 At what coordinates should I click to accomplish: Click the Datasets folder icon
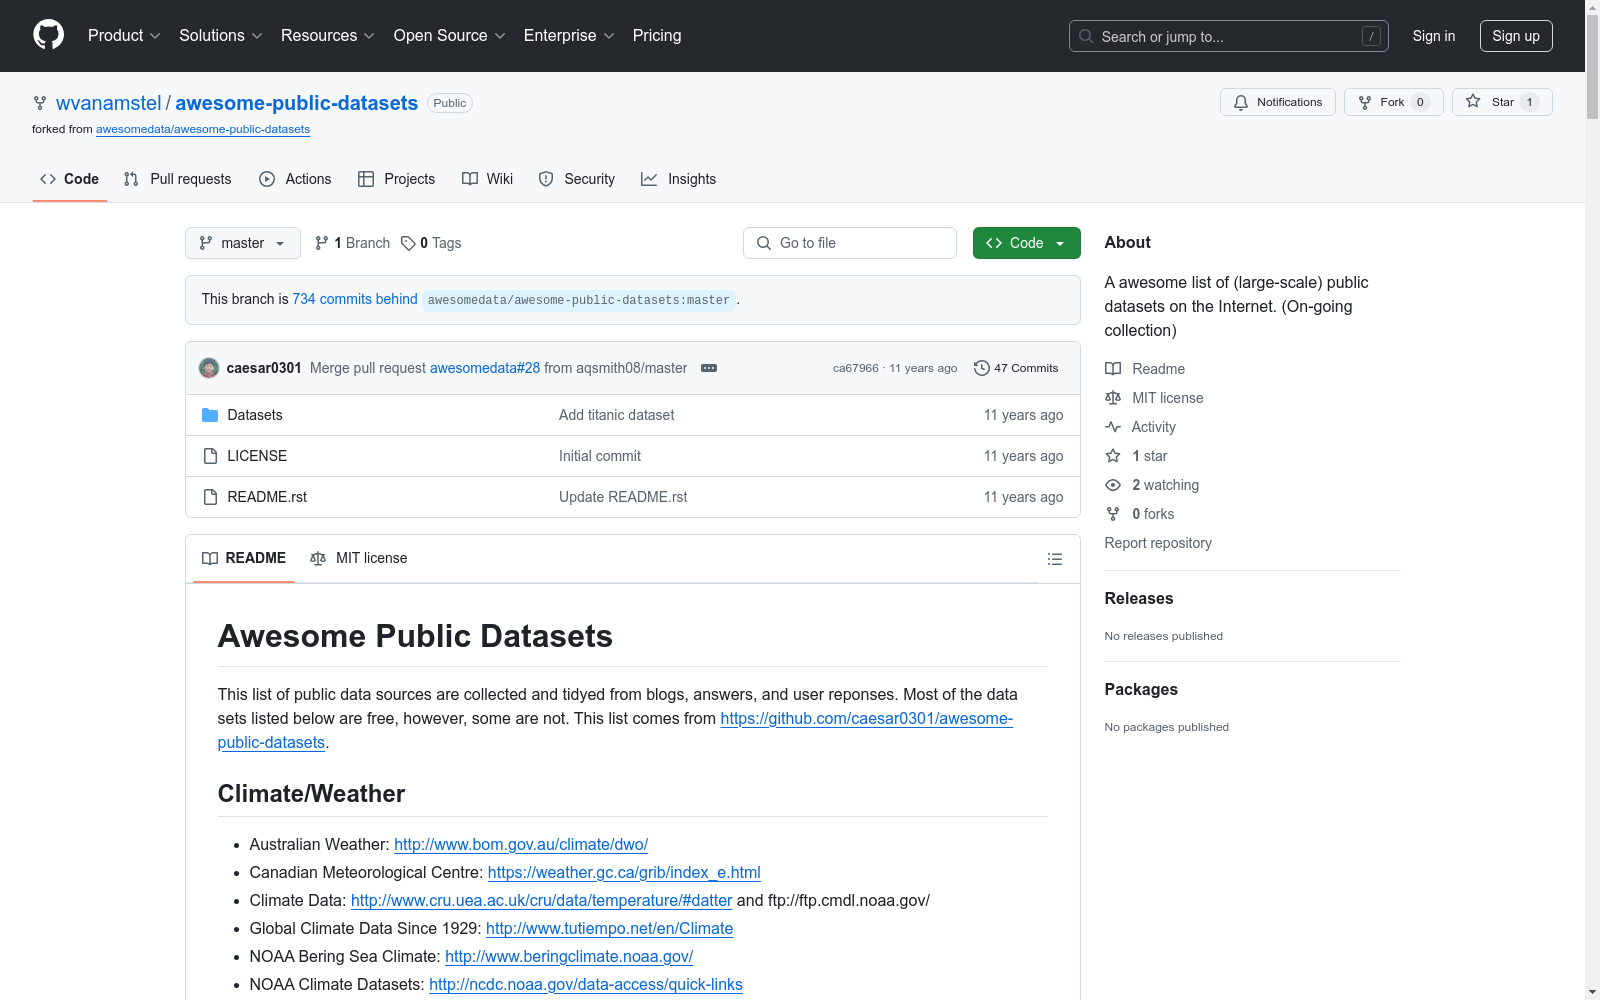210,415
